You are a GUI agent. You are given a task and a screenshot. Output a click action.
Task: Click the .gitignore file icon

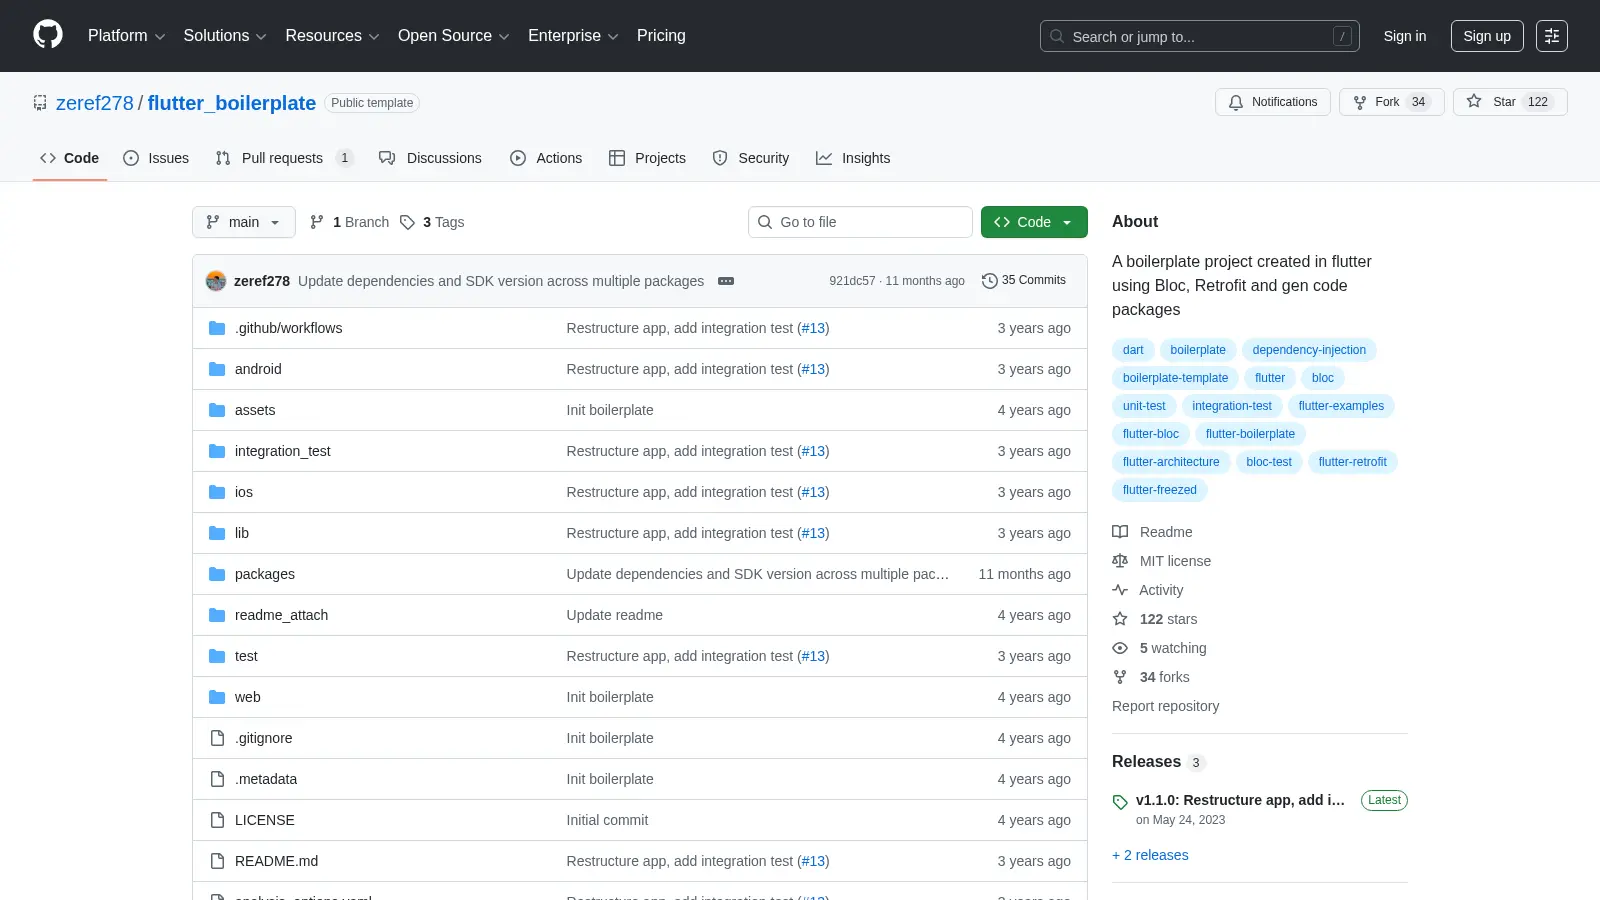217,738
